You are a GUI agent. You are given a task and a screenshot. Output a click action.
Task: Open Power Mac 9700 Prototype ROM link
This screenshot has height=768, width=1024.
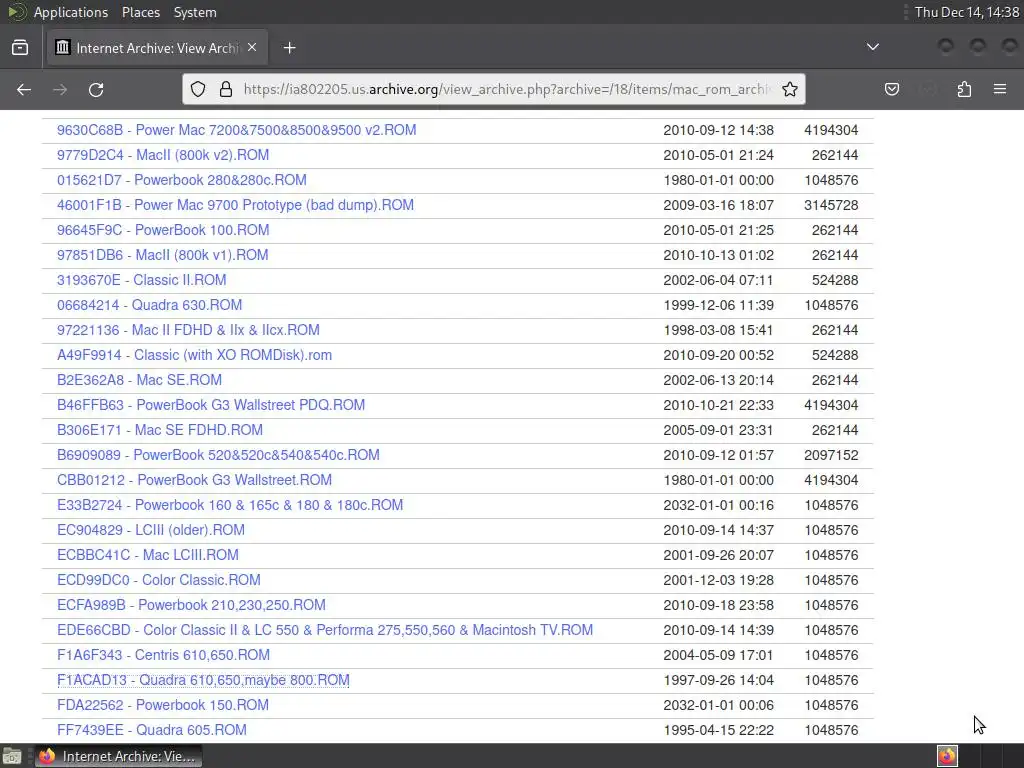[235, 205]
